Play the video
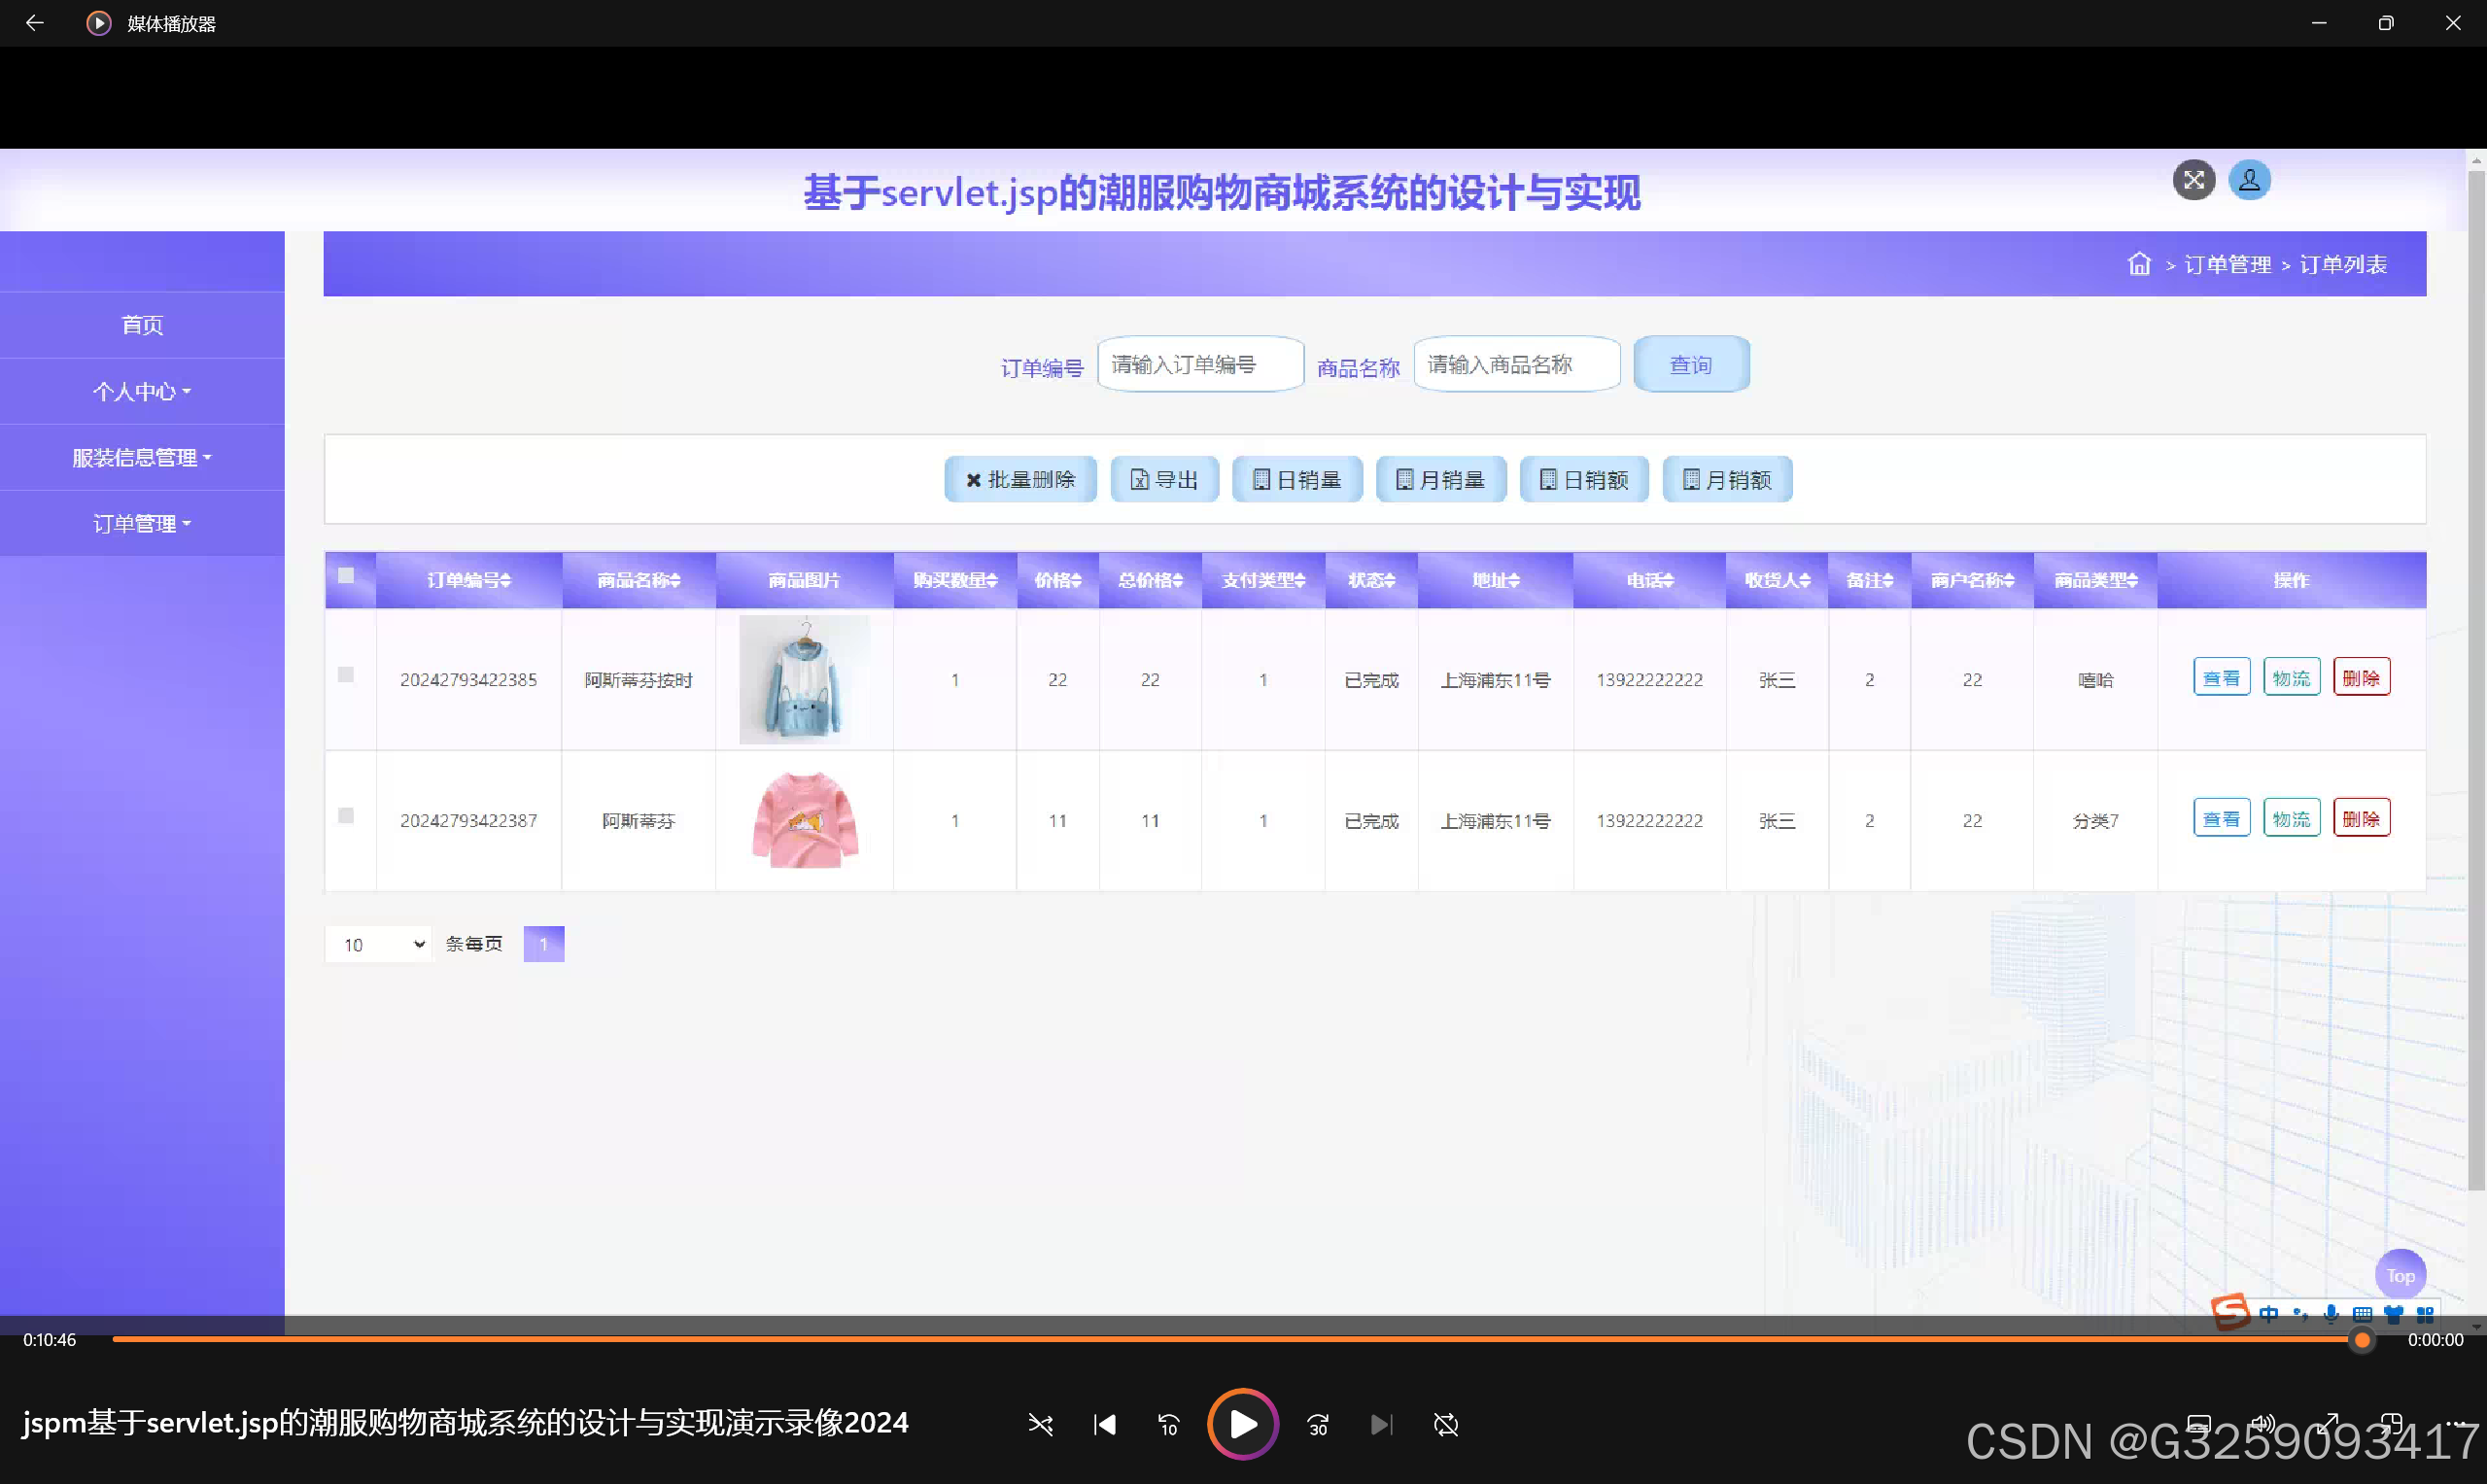This screenshot has height=1484, width=2487. click(x=1242, y=1424)
